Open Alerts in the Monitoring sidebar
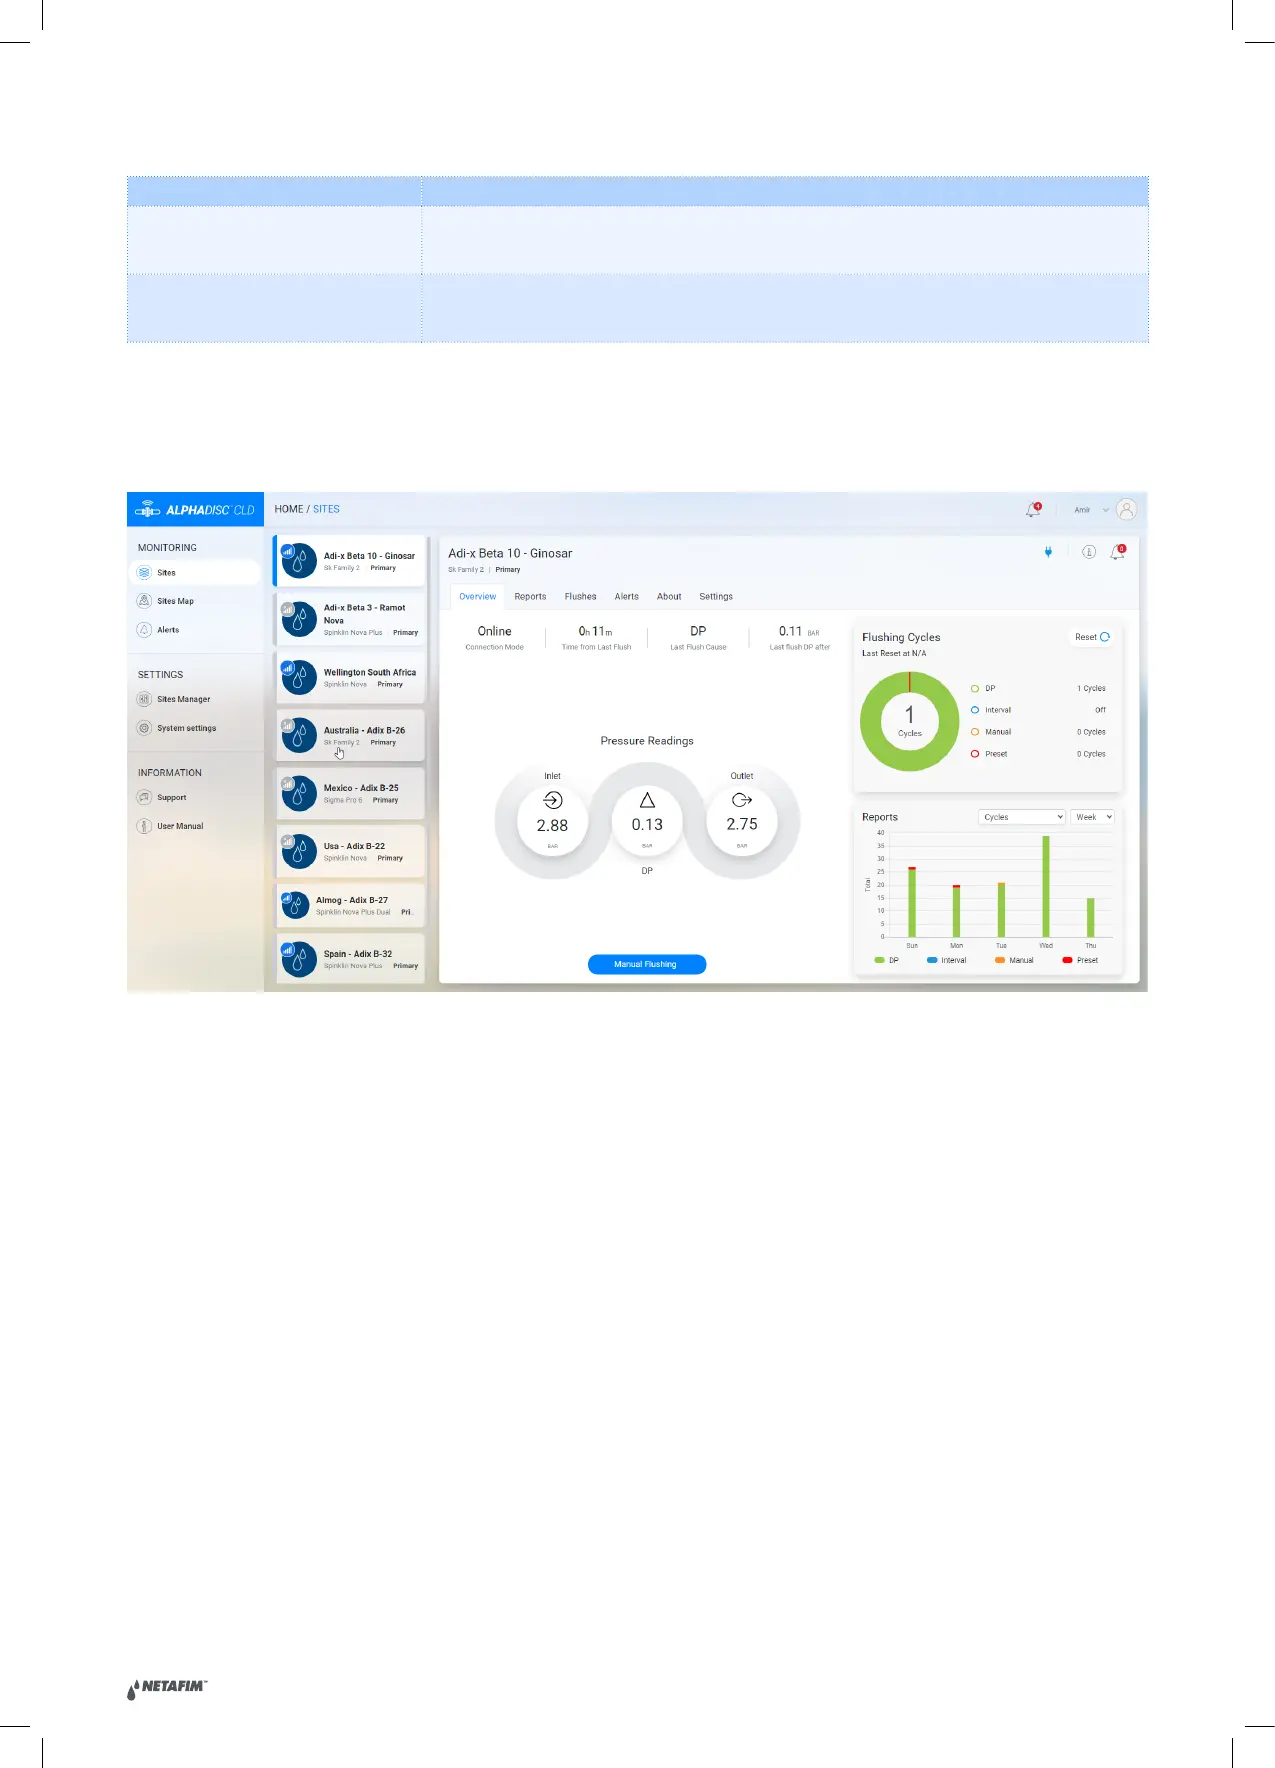This screenshot has height=1768, width=1275. 168,630
